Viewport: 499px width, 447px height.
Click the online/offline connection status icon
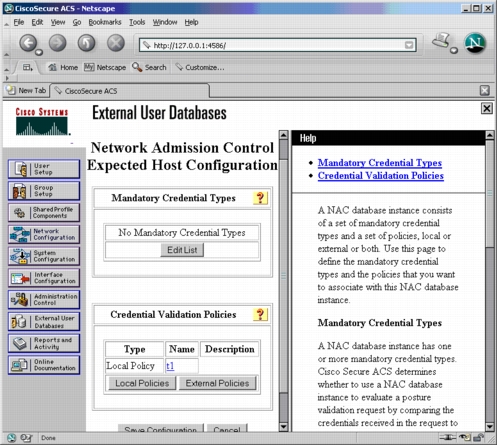pos(448,438)
